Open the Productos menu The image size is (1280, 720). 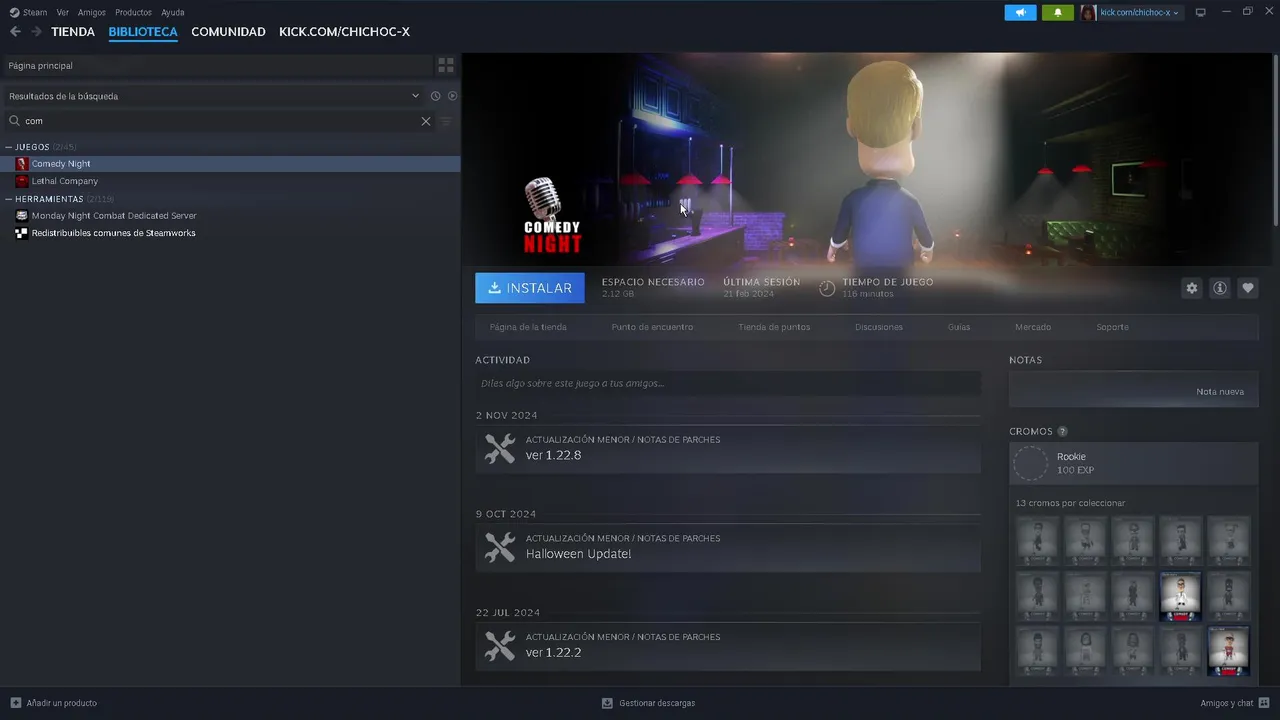click(133, 12)
